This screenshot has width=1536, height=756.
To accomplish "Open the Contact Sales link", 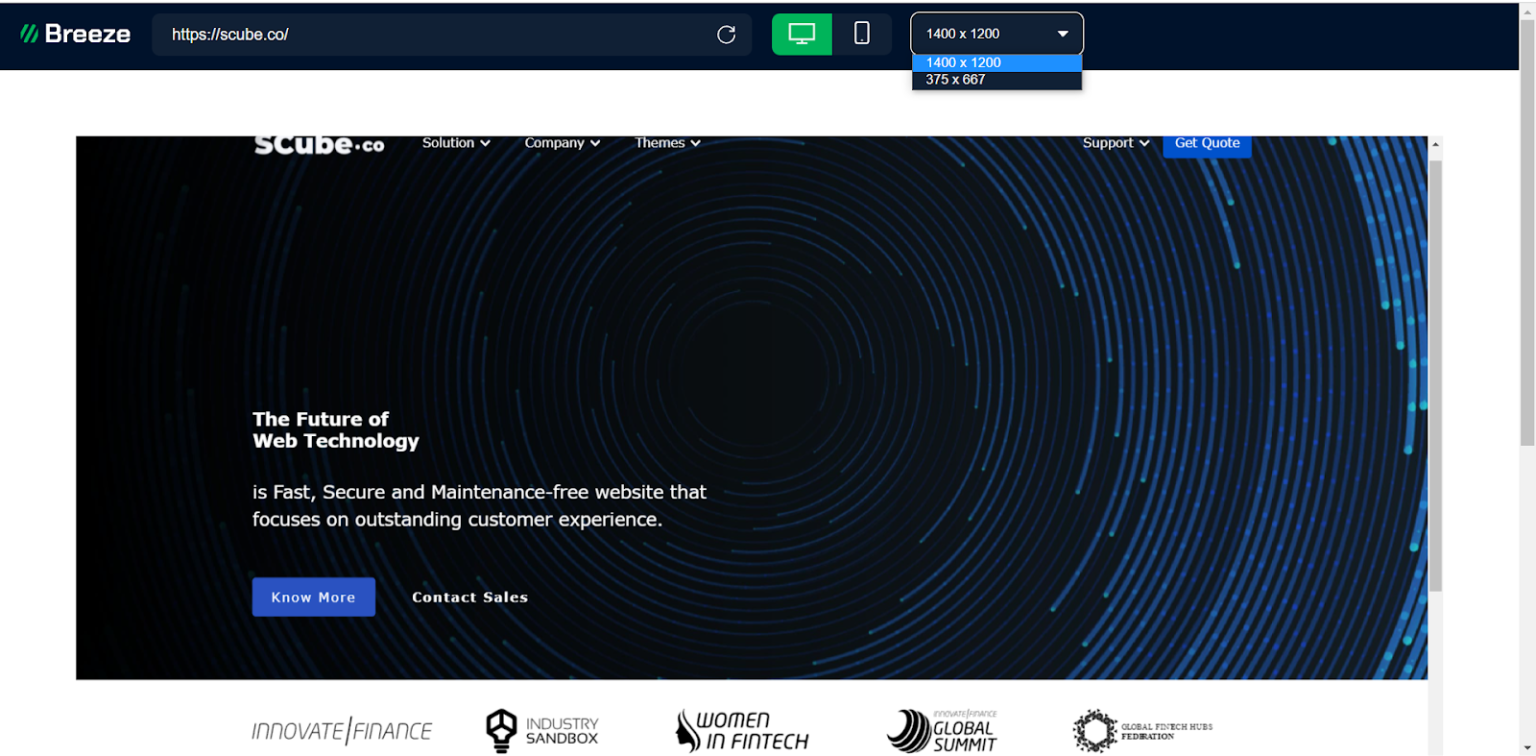I will (x=470, y=597).
